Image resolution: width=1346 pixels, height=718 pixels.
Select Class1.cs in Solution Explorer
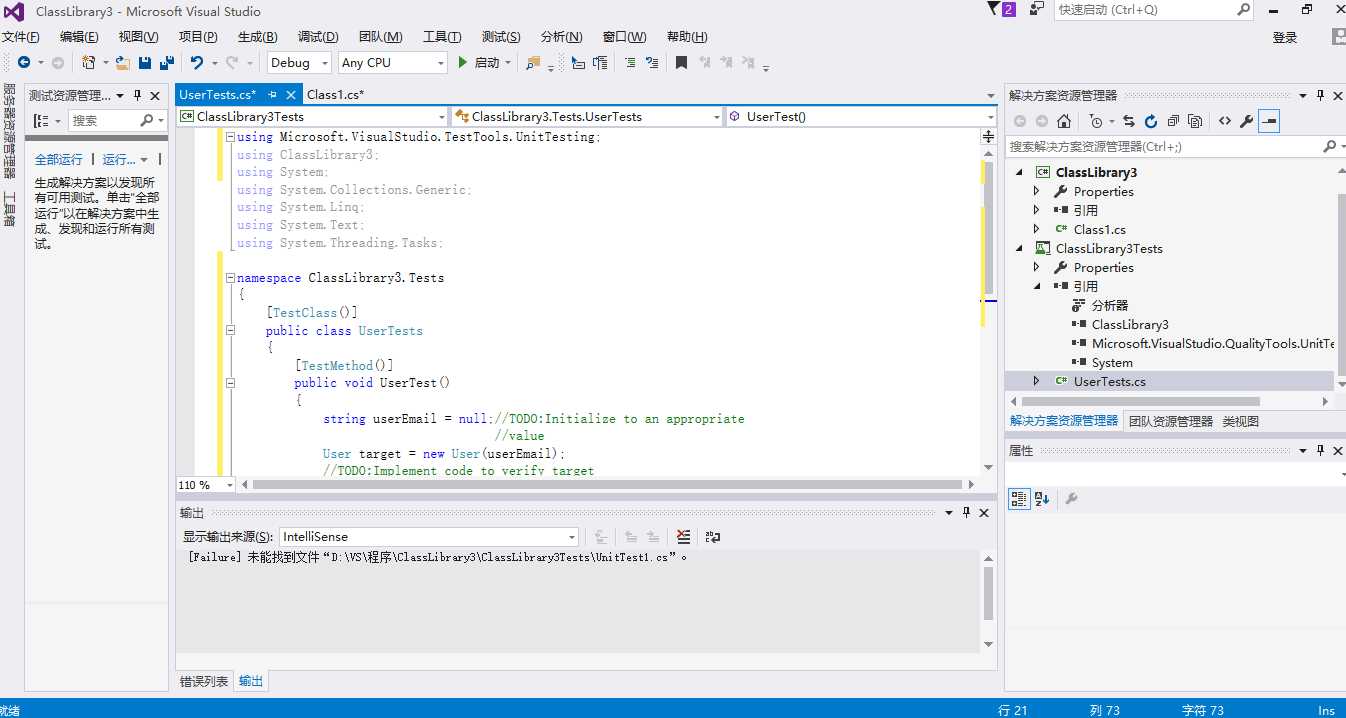coord(1099,229)
